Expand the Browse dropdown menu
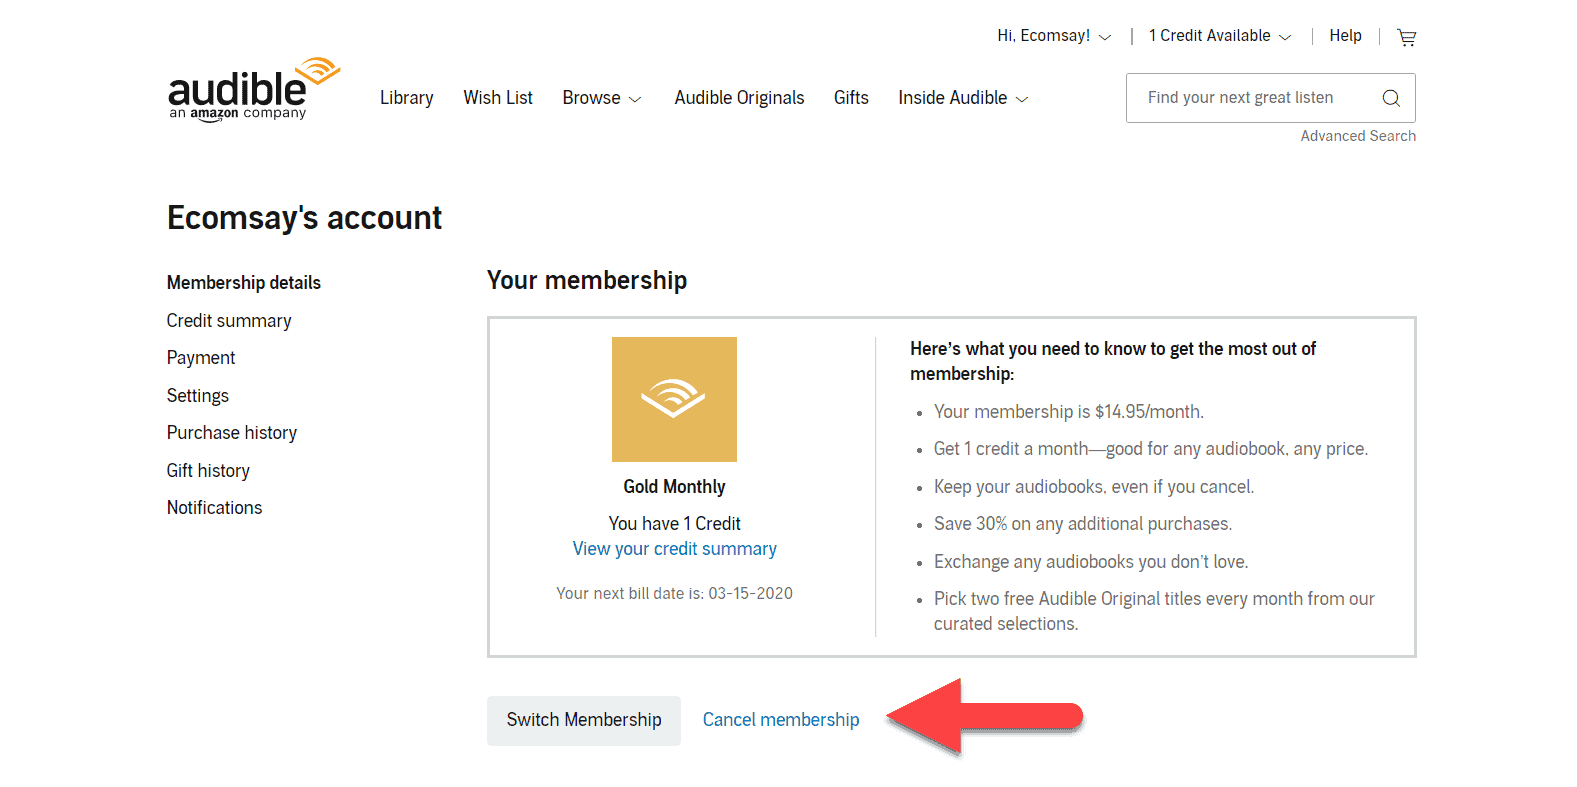This screenshot has height=787, width=1577. (601, 98)
